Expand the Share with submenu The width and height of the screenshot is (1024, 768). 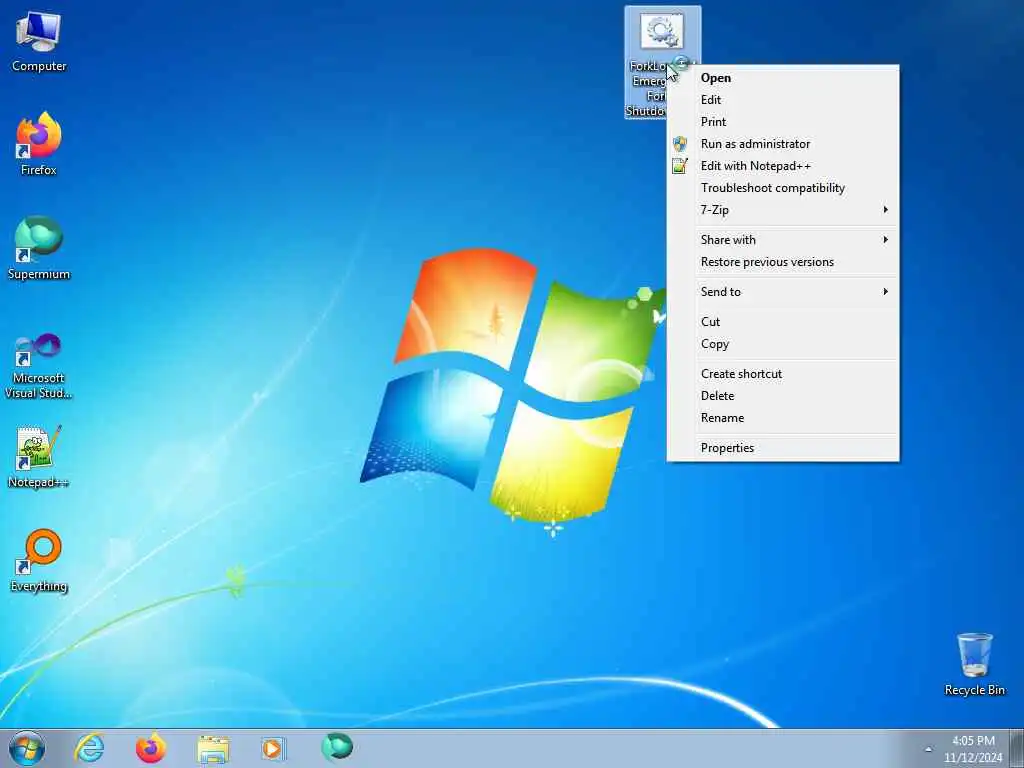(x=783, y=240)
